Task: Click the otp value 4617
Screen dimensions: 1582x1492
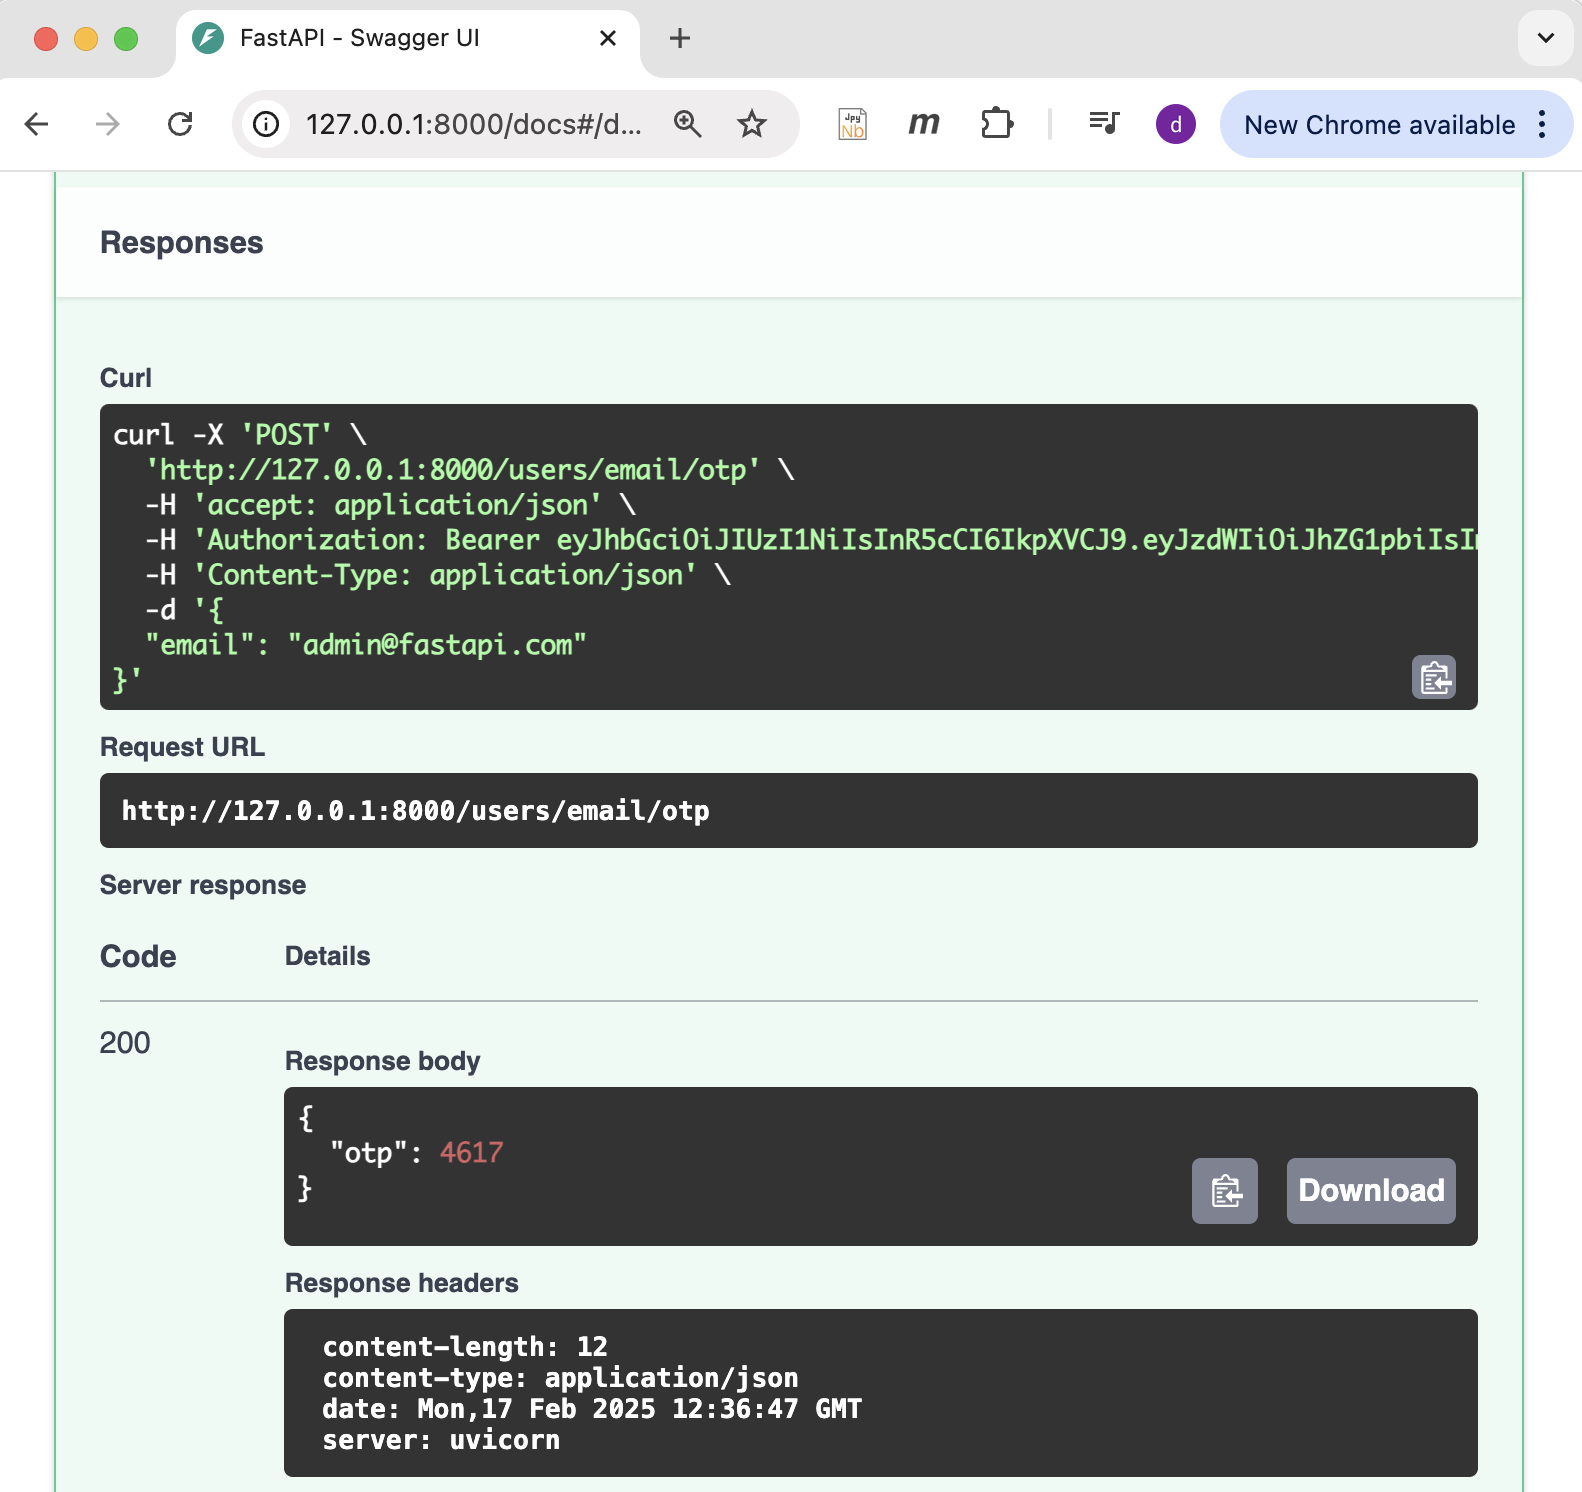Action: coord(472,1153)
